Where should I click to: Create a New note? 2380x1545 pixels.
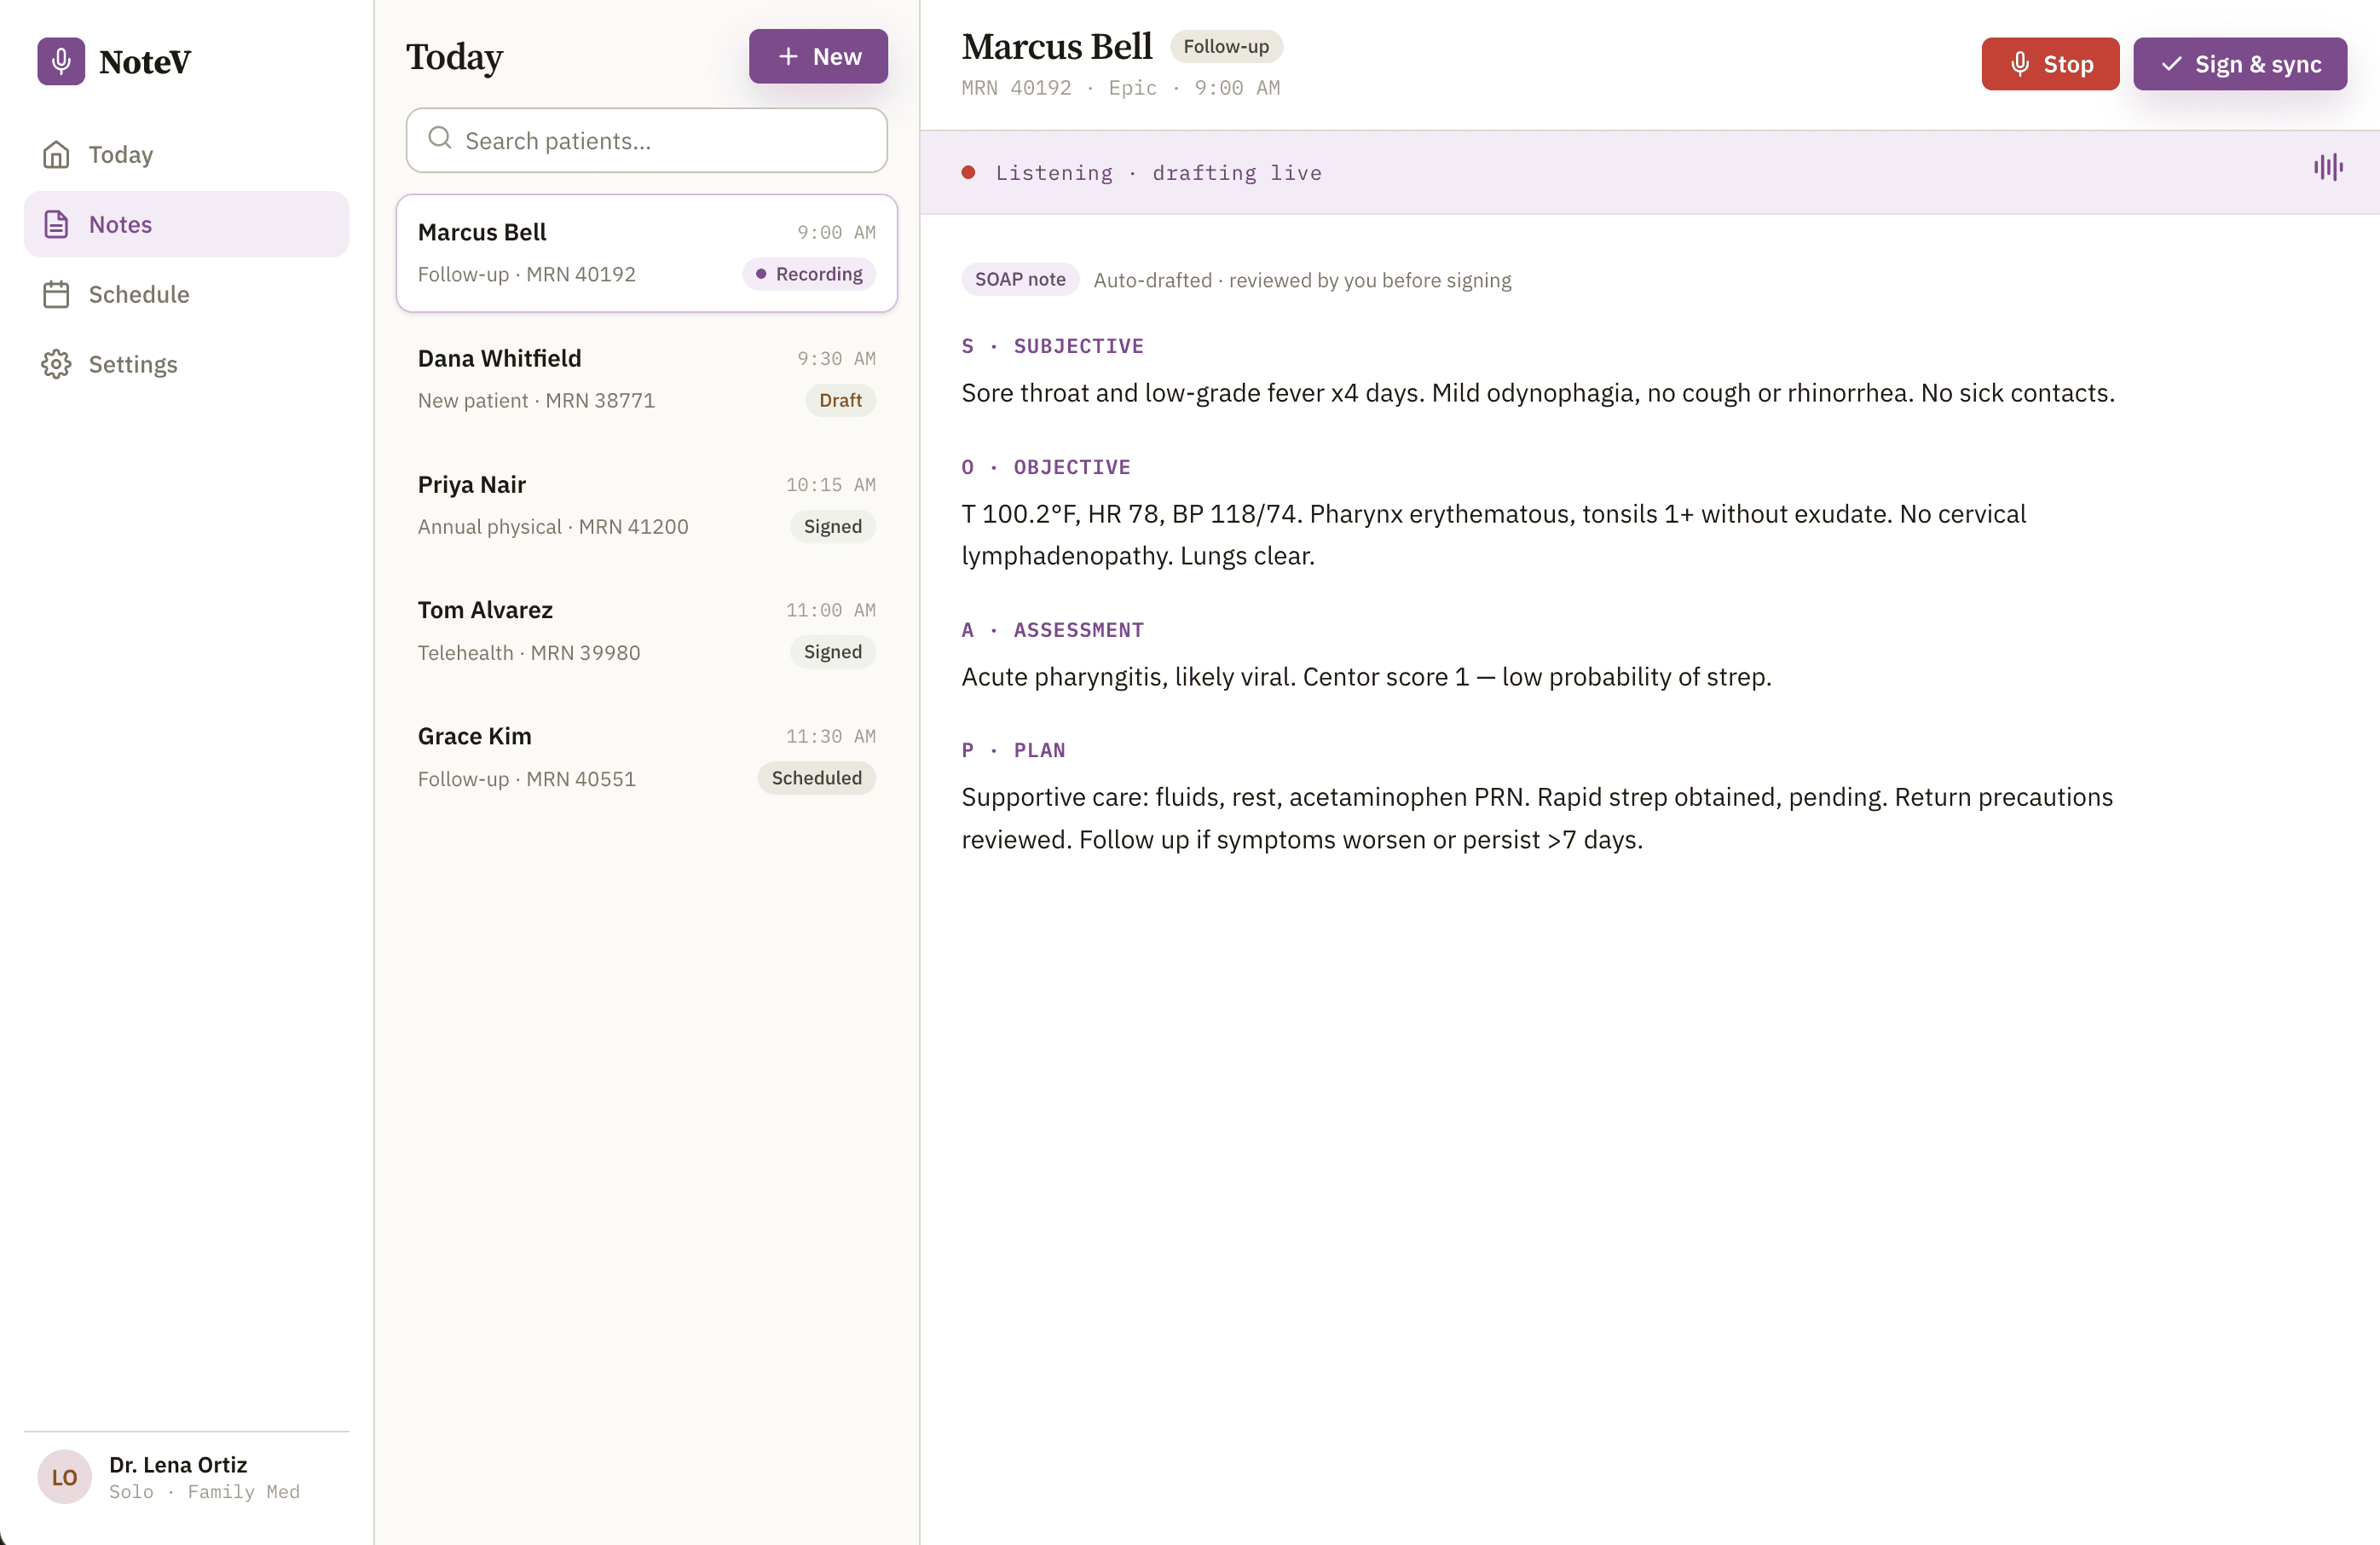pyautogui.click(x=818, y=56)
